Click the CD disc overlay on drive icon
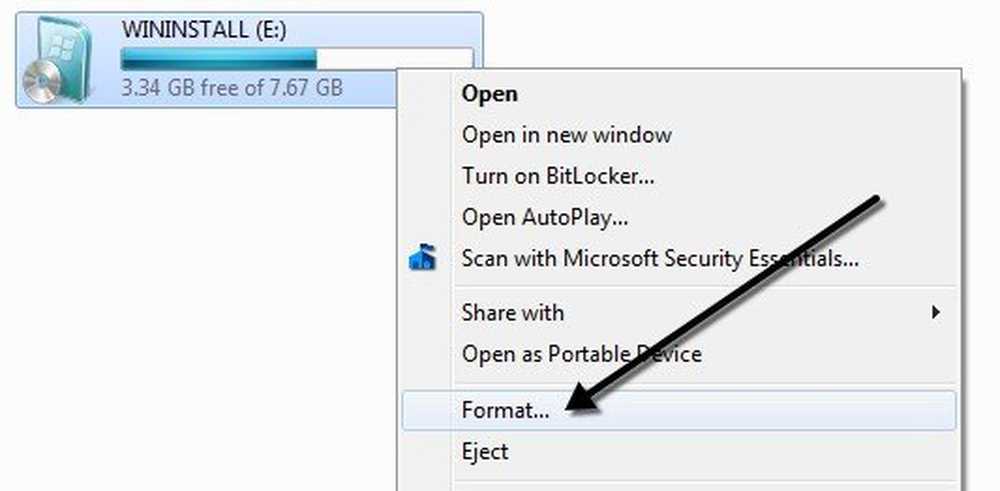This screenshot has height=491, width=1000. tap(42, 84)
